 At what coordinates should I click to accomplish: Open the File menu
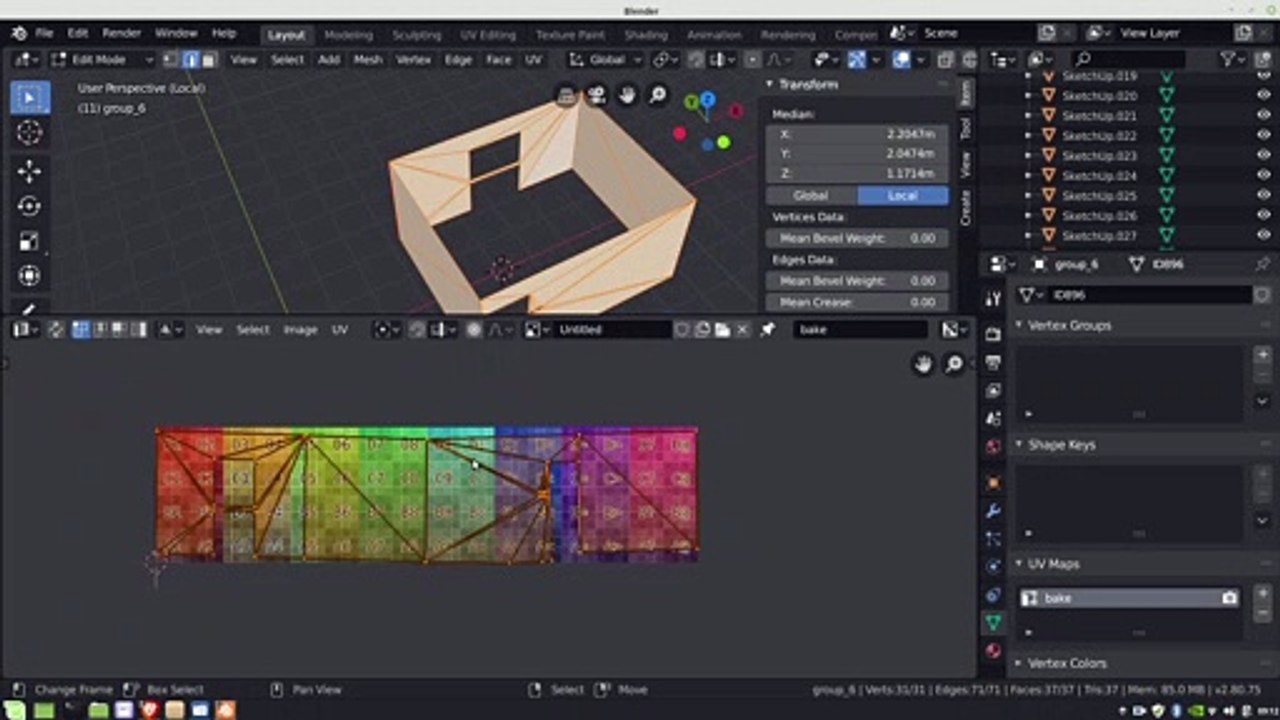click(x=44, y=33)
